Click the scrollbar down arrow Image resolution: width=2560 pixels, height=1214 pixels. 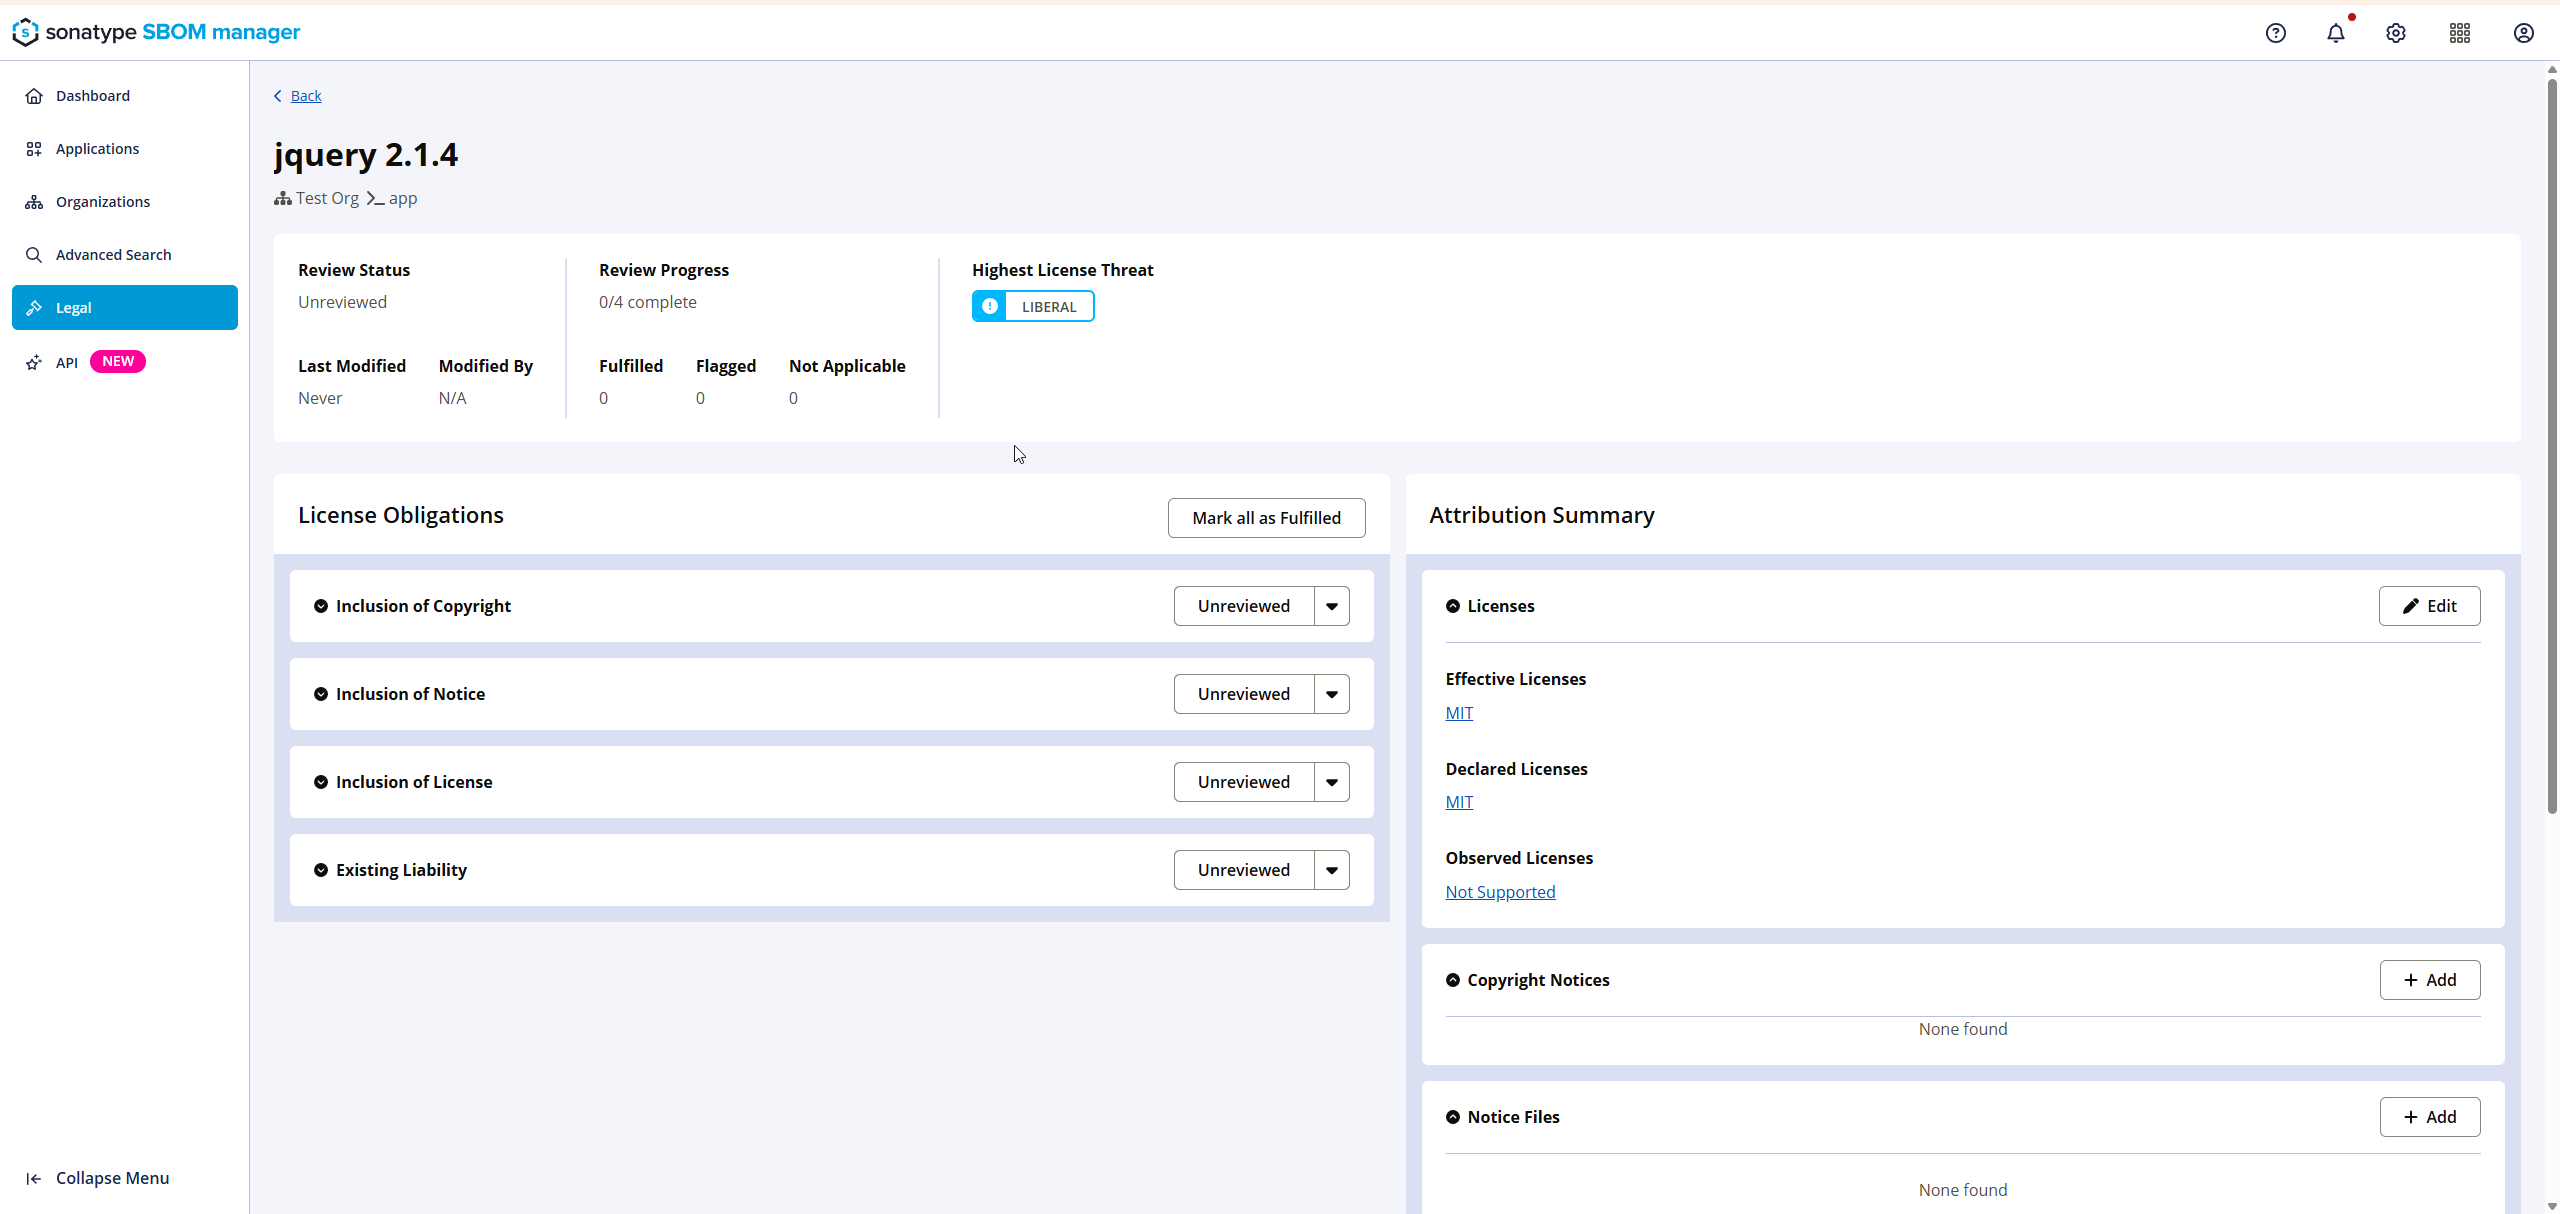tap(2552, 1206)
